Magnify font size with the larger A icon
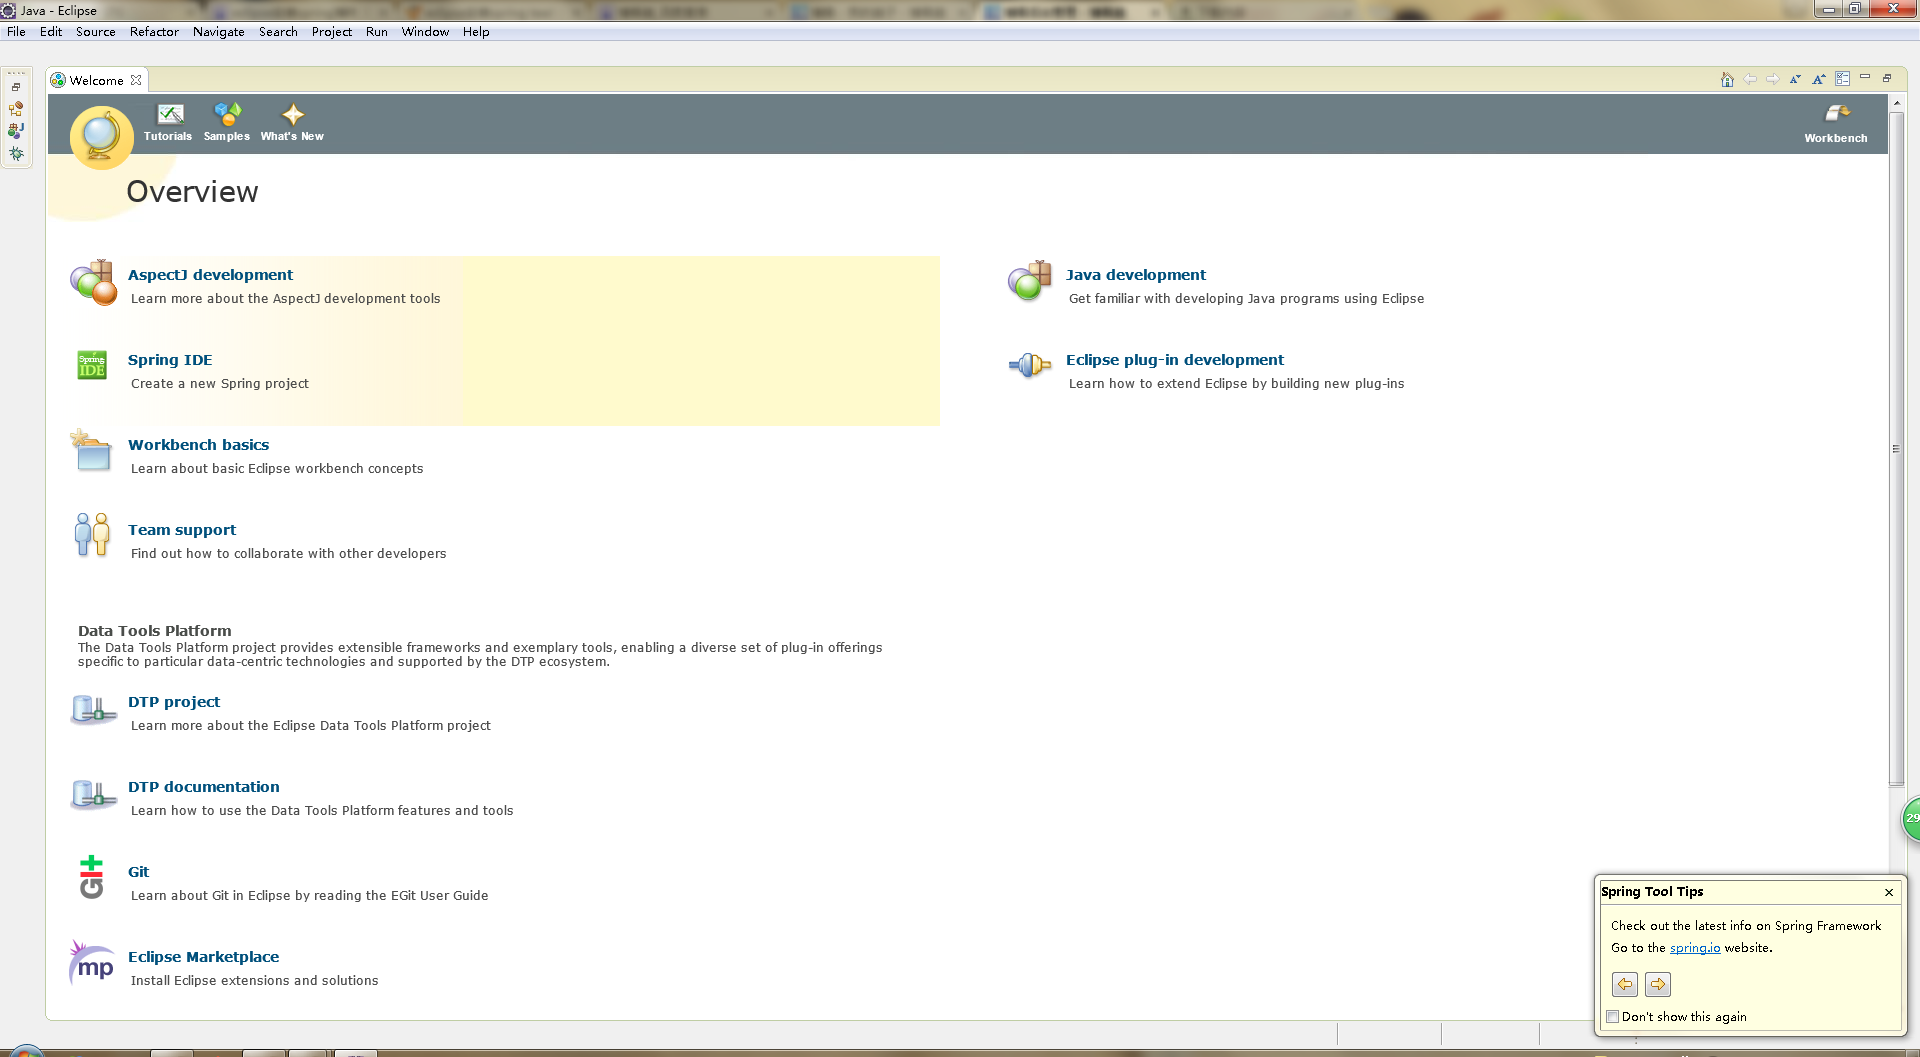The image size is (1920, 1057). (x=1819, y=80)
